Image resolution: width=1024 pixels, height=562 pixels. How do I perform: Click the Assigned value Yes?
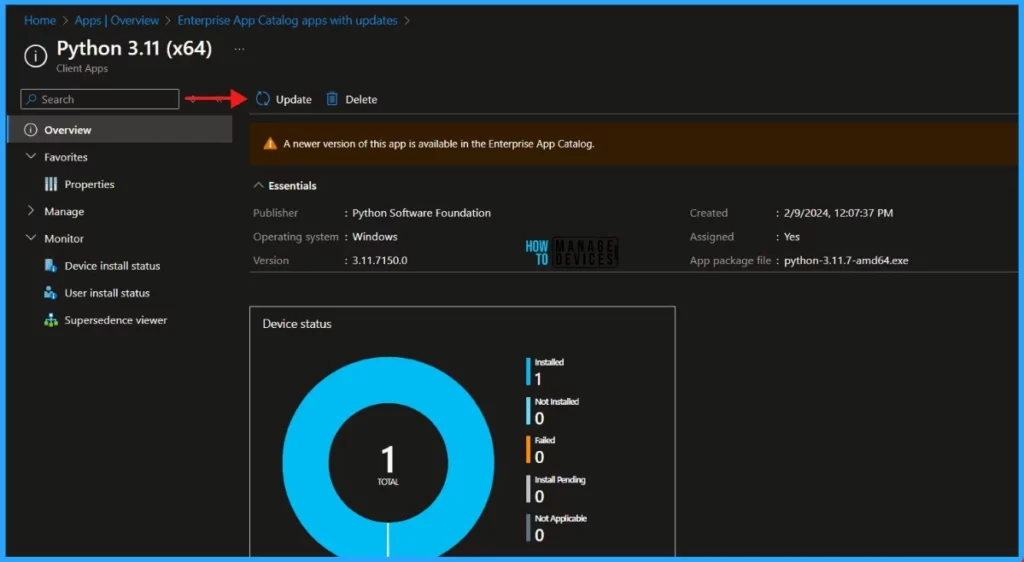pos(792,237)
